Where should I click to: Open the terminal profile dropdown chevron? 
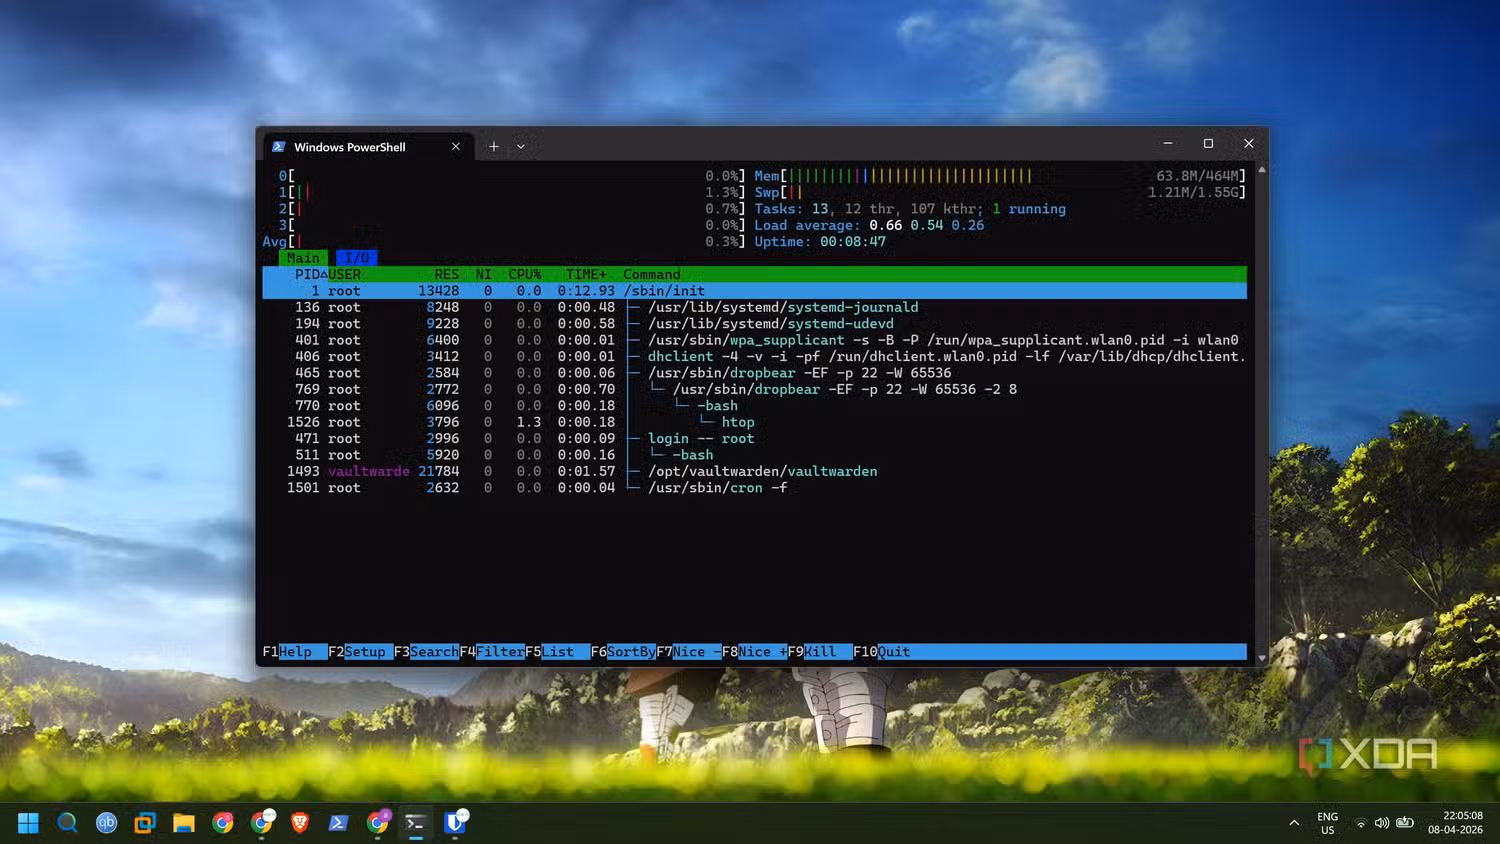point(521,146)
